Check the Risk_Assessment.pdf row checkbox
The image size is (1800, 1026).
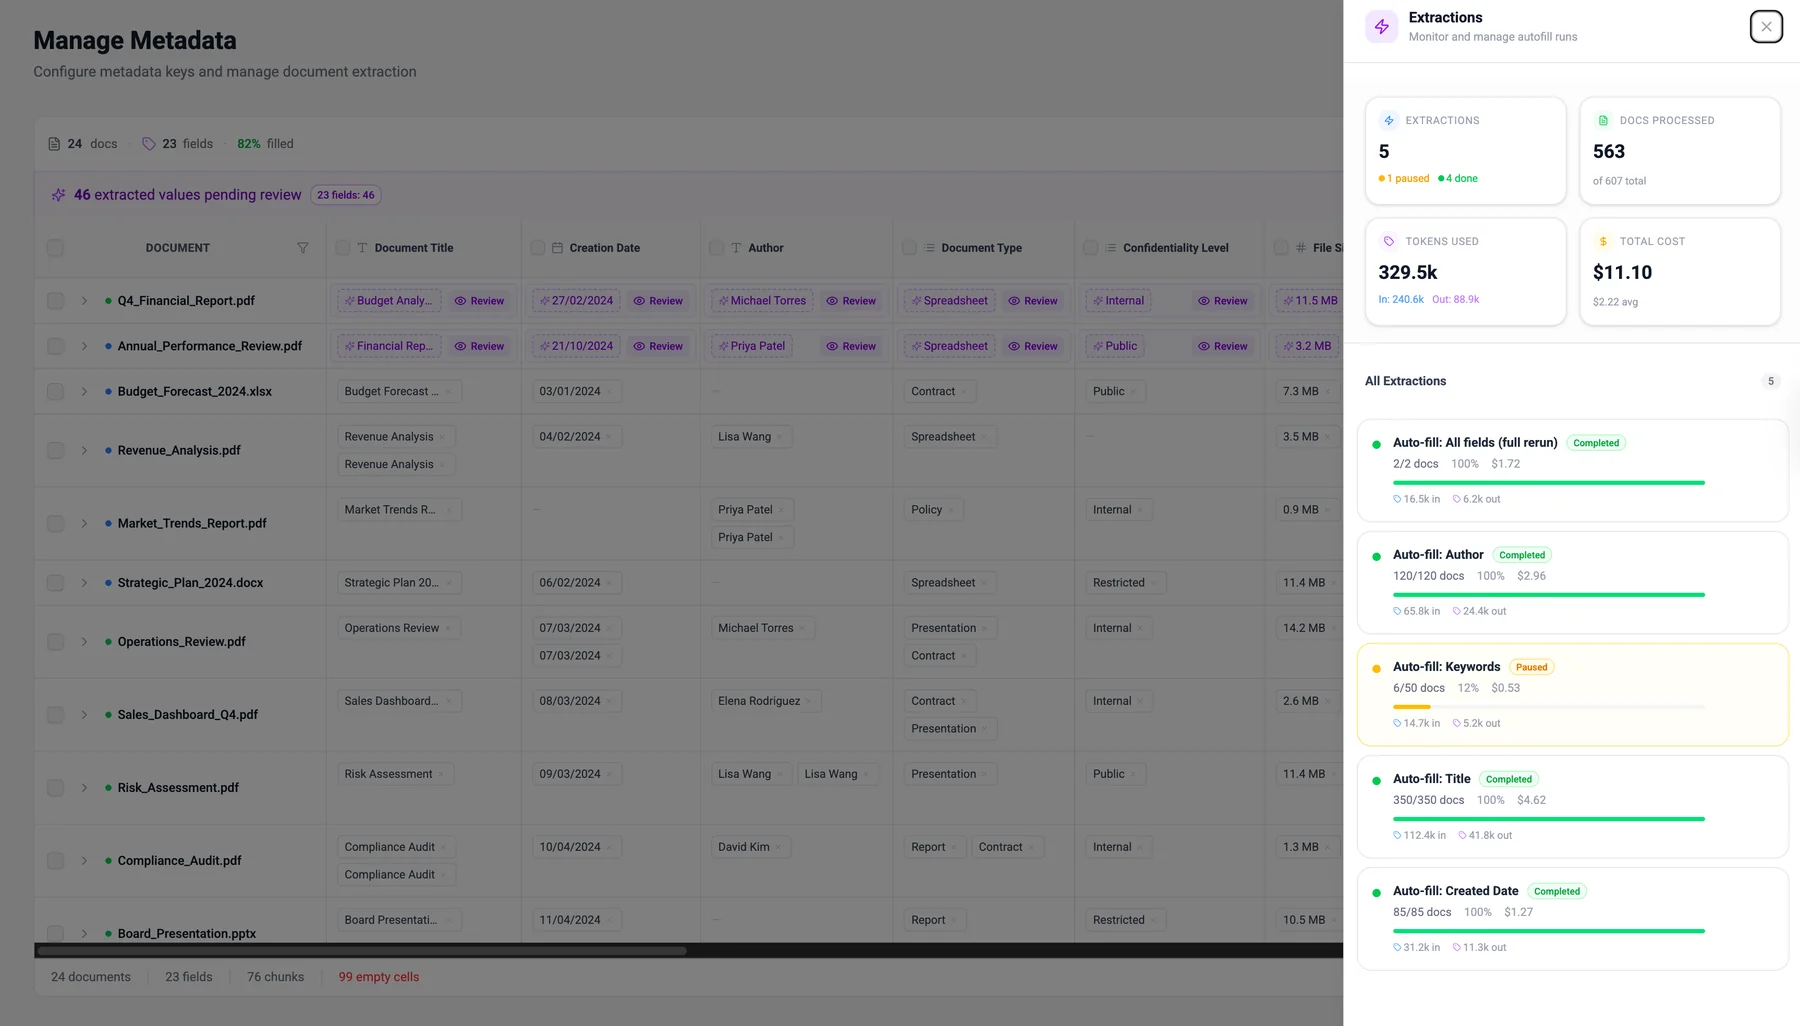[55, 787]
